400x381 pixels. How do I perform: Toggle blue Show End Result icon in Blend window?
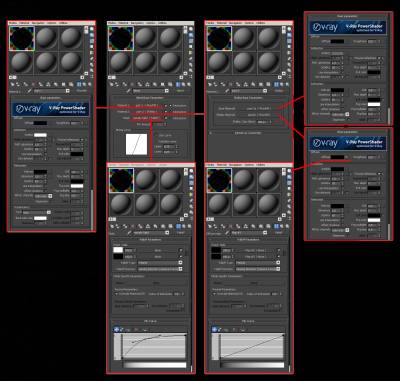[x=179, y=84]
